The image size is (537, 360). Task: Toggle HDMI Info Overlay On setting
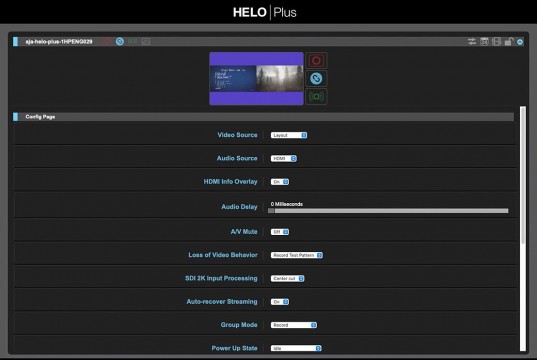[280, 182]
